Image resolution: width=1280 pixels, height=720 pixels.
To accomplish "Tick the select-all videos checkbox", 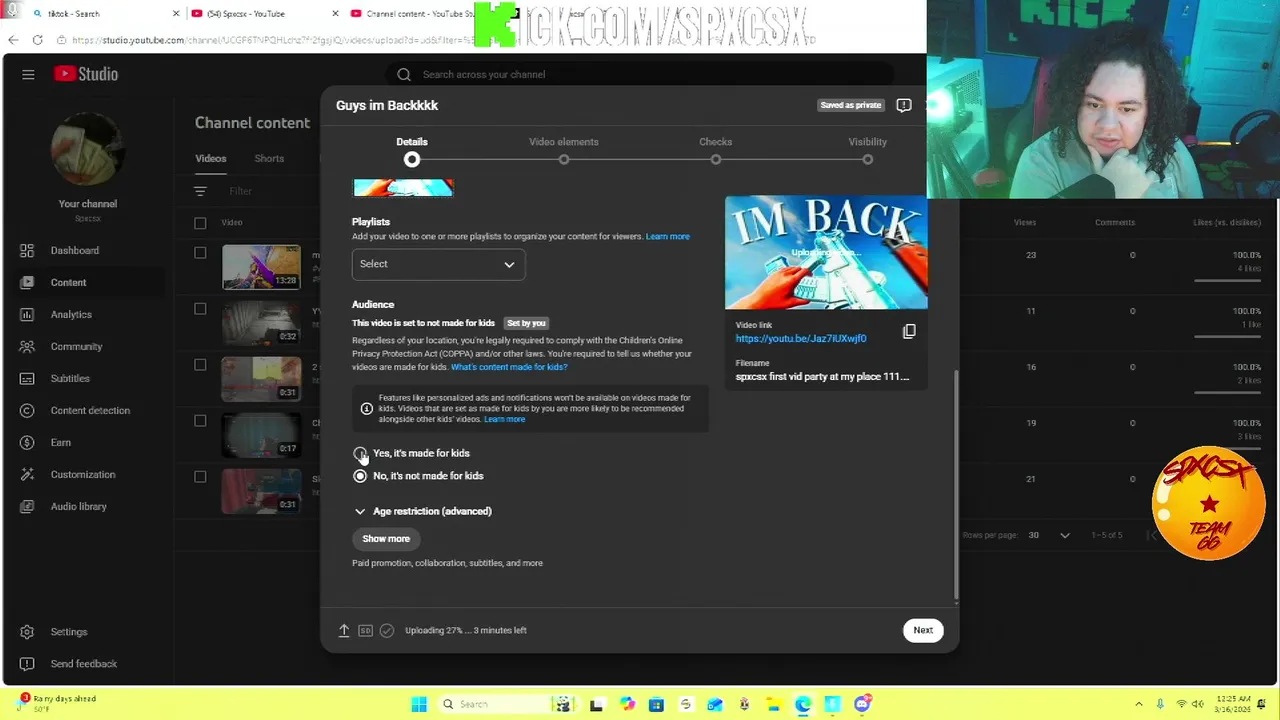I will point(200,223).
